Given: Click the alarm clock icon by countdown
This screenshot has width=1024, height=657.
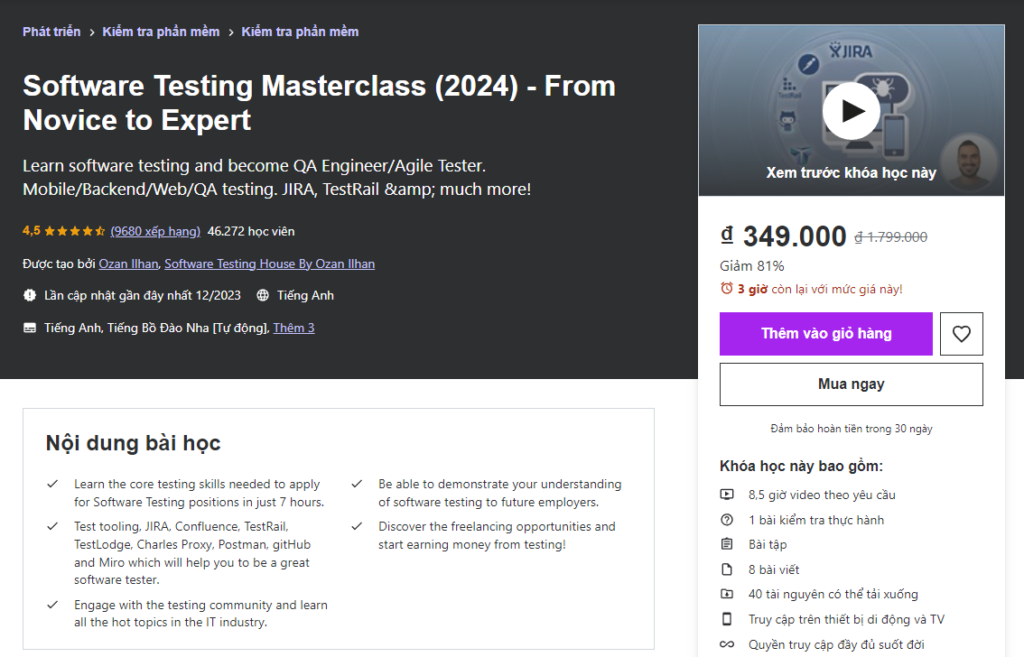Looking at the screenshot, I should [727, 289].
